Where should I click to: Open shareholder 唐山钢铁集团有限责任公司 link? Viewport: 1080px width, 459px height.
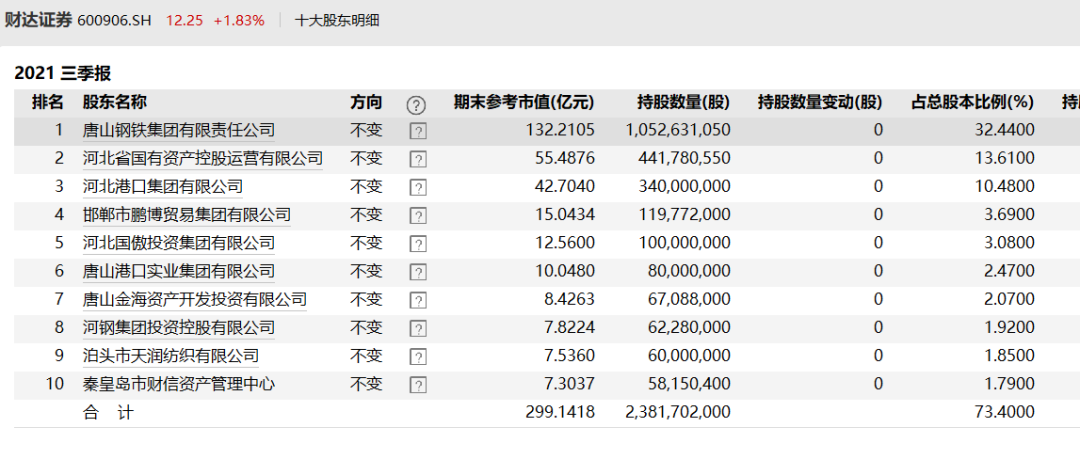coord(178,130)
